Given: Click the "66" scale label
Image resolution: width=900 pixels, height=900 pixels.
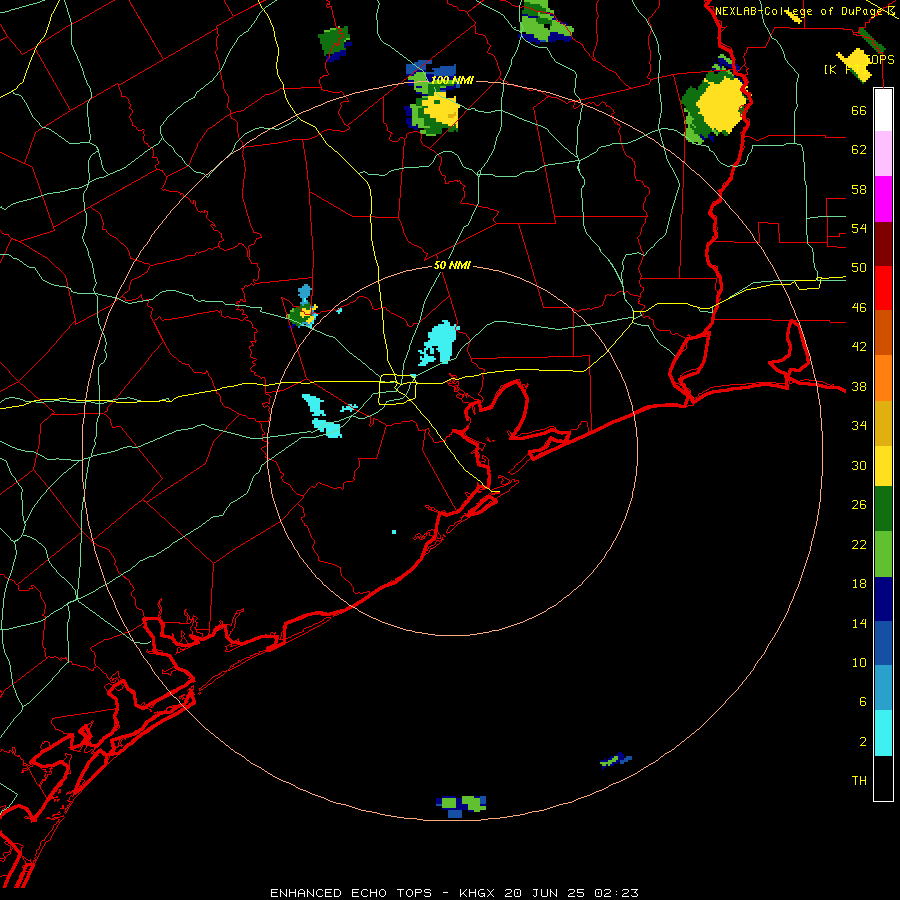Looking at the screenshot, I should 859,110.
